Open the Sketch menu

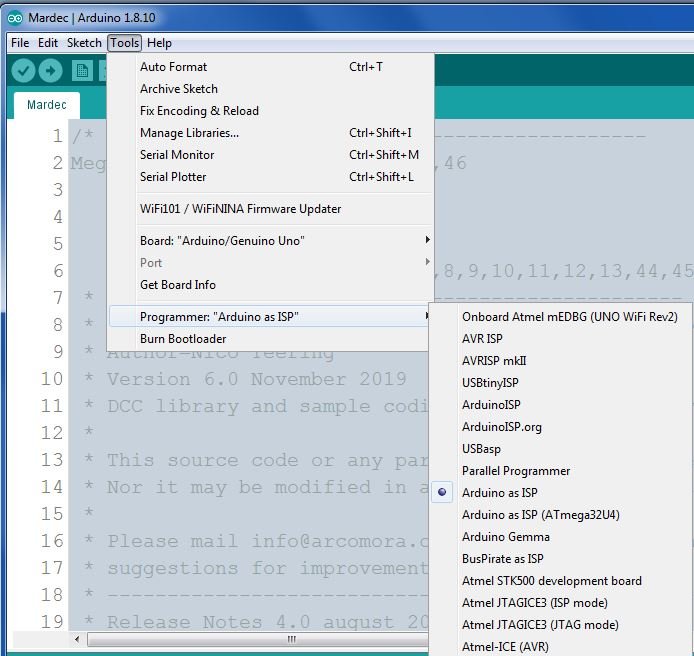coord(84,43)
